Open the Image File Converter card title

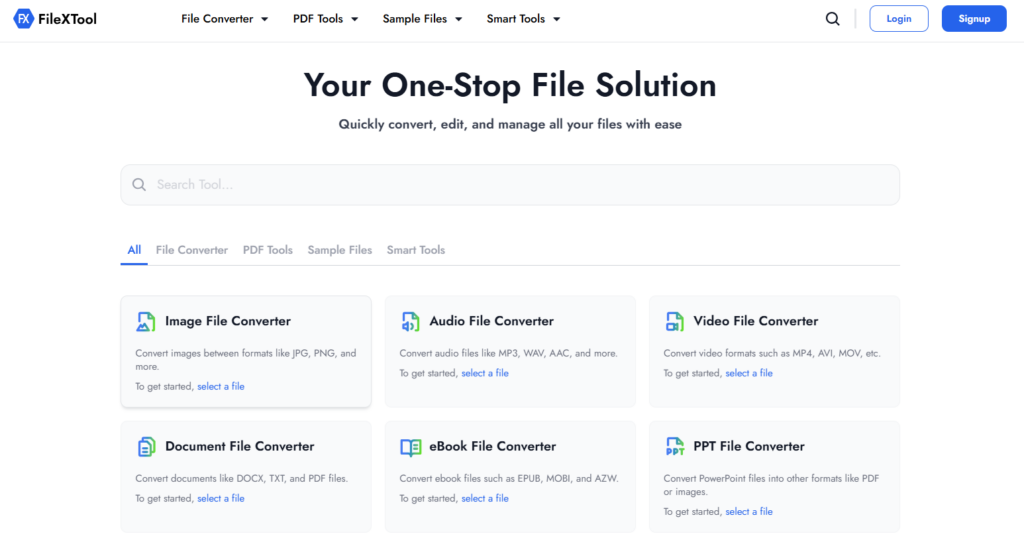(228, 321)
